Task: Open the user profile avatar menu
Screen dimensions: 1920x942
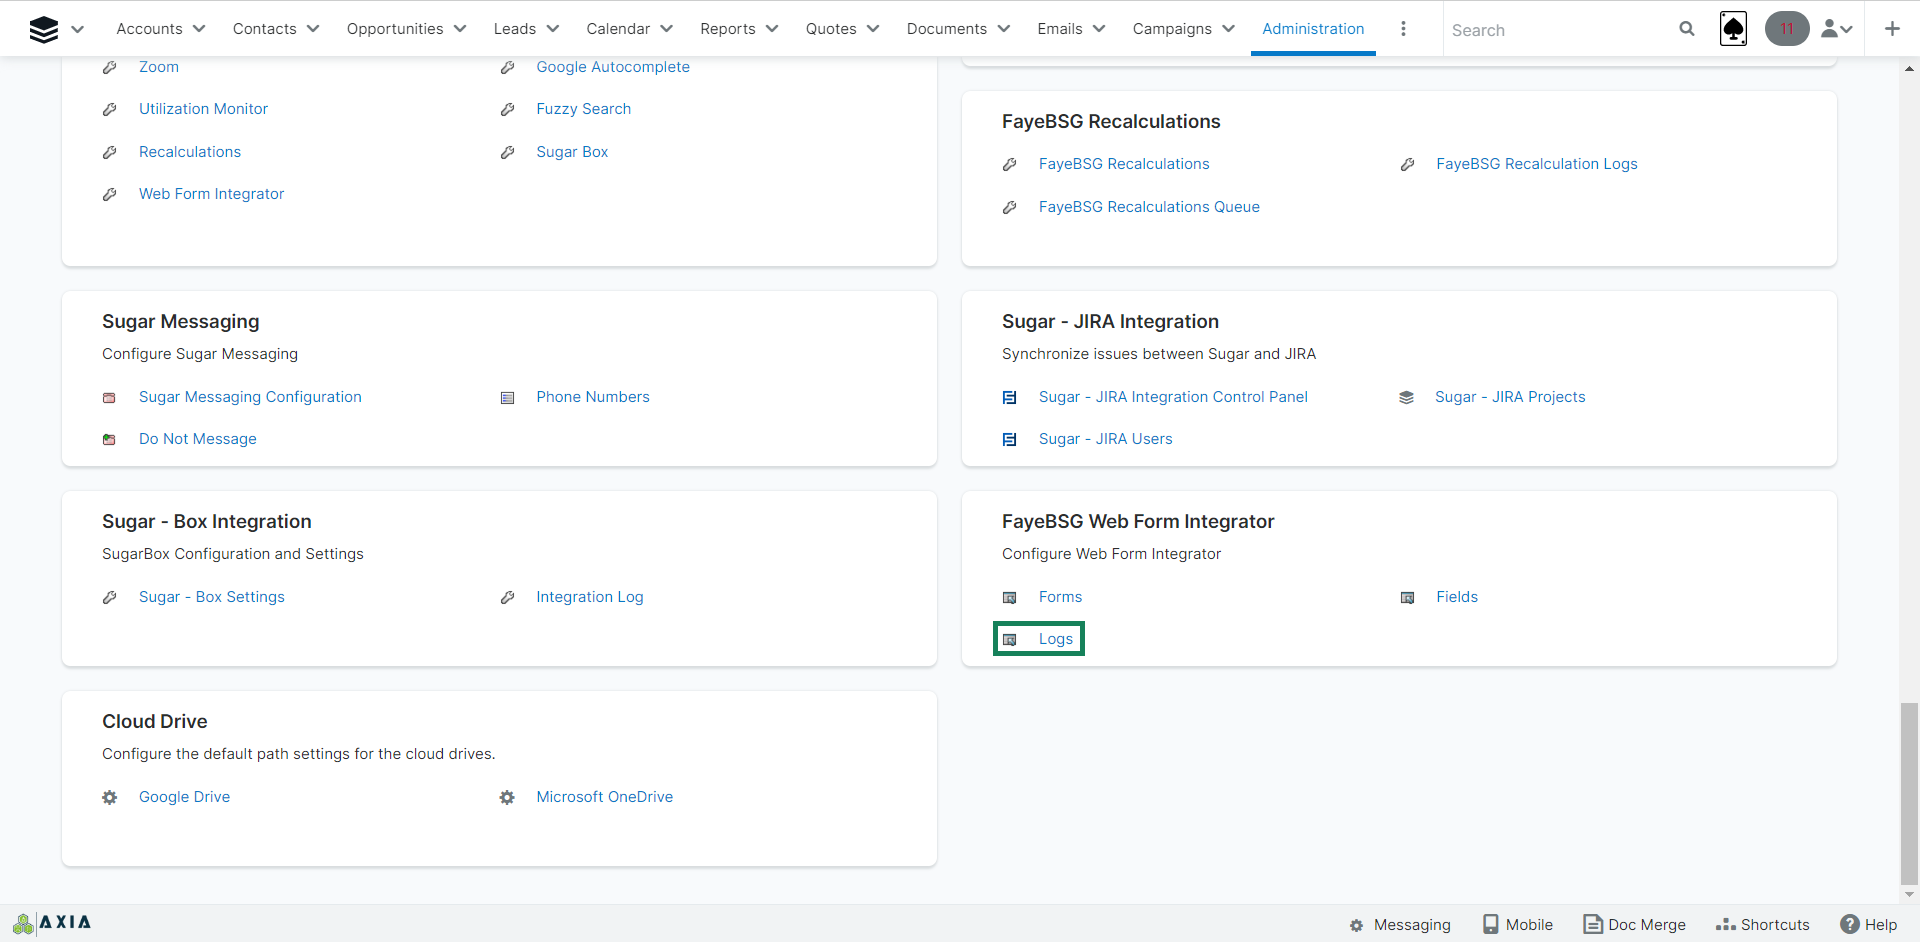Action: click(1836, 29)
